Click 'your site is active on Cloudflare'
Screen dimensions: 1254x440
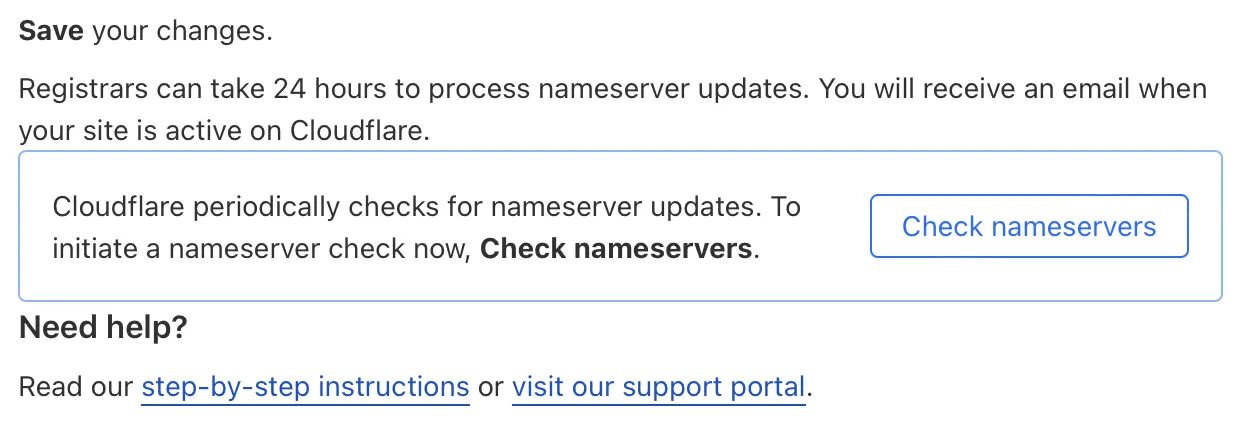(223, 131)
